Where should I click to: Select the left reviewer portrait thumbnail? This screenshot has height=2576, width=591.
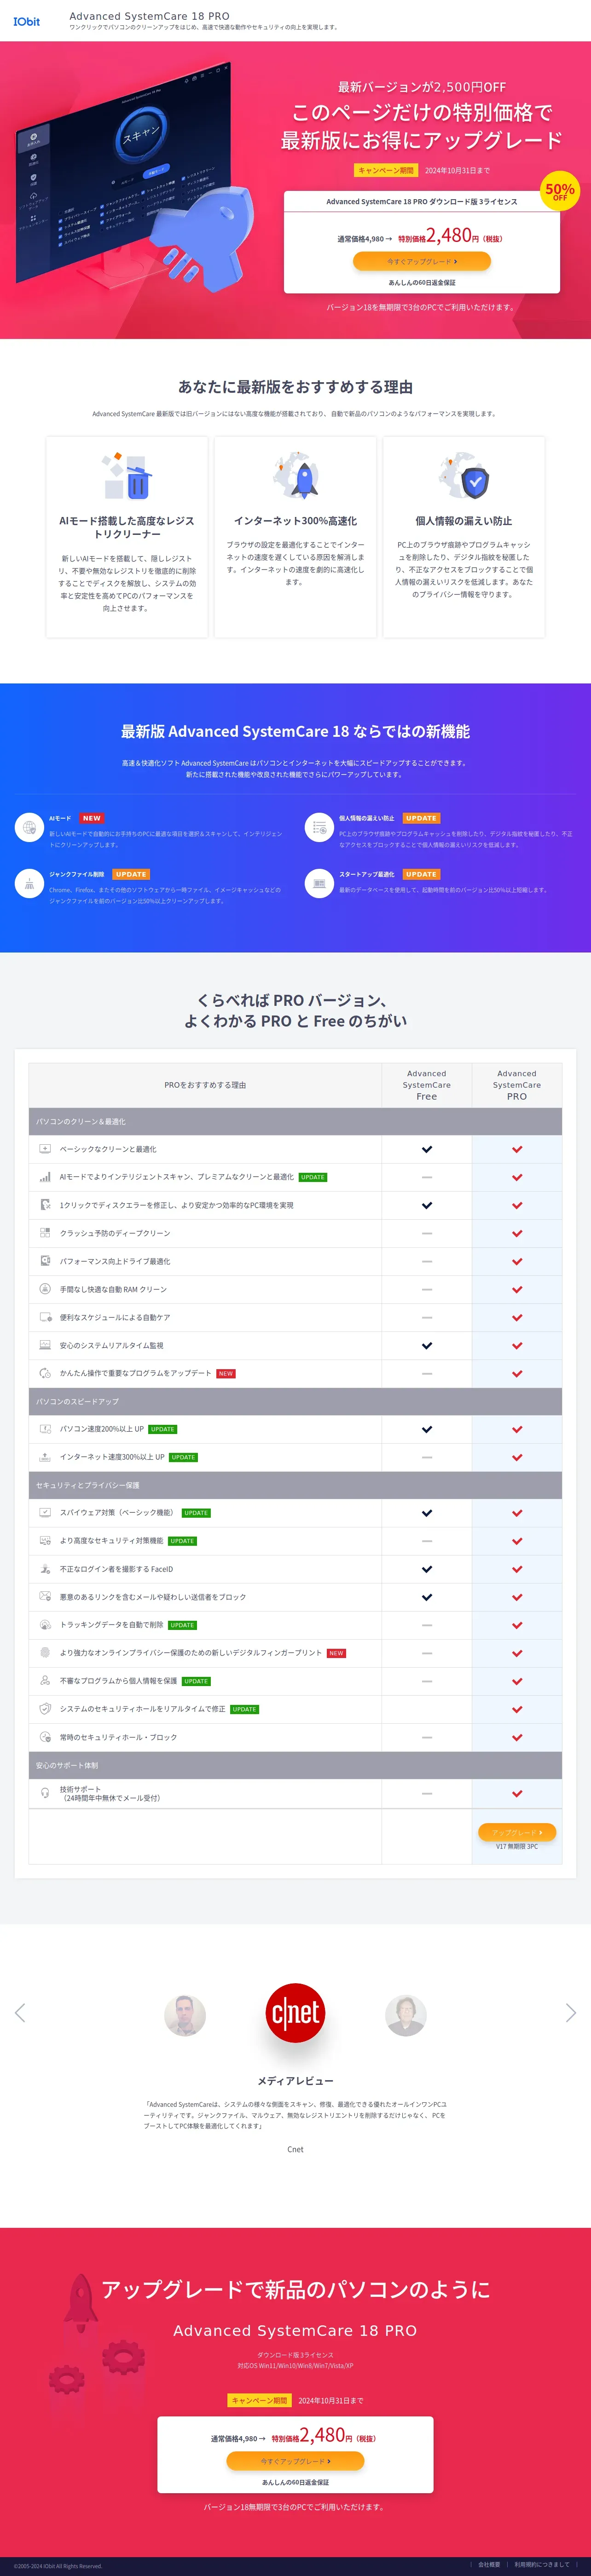click(x=185, y=2015)
